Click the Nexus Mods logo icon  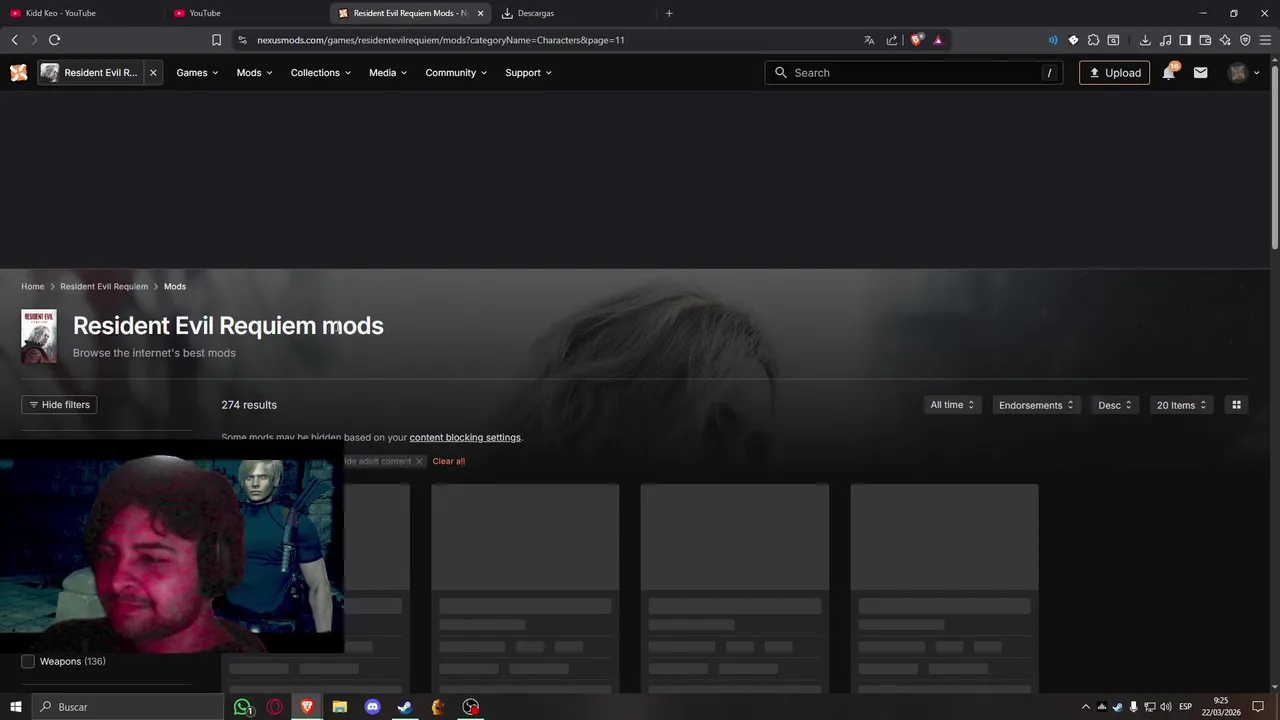[18, 73]
